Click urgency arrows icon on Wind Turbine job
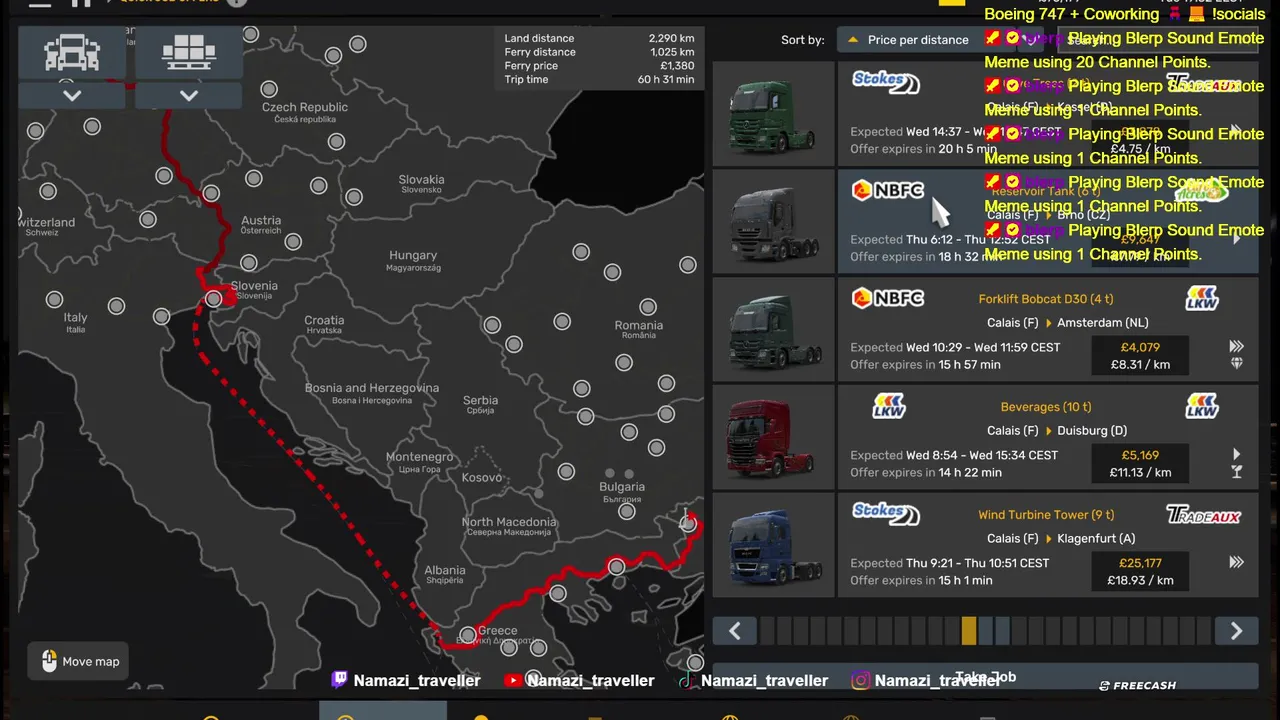Screen dimensions: 1280x720 (1237, 562)
